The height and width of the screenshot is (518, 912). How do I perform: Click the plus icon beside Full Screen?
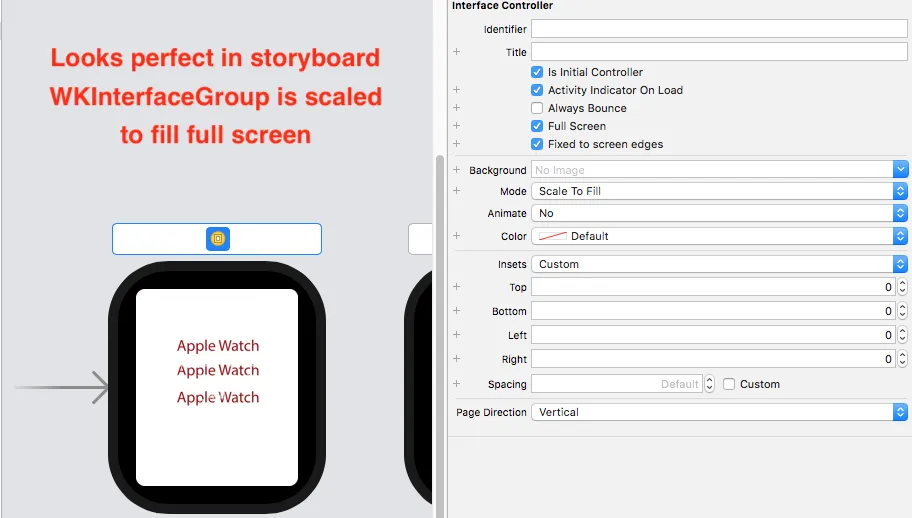click(457, 126)
